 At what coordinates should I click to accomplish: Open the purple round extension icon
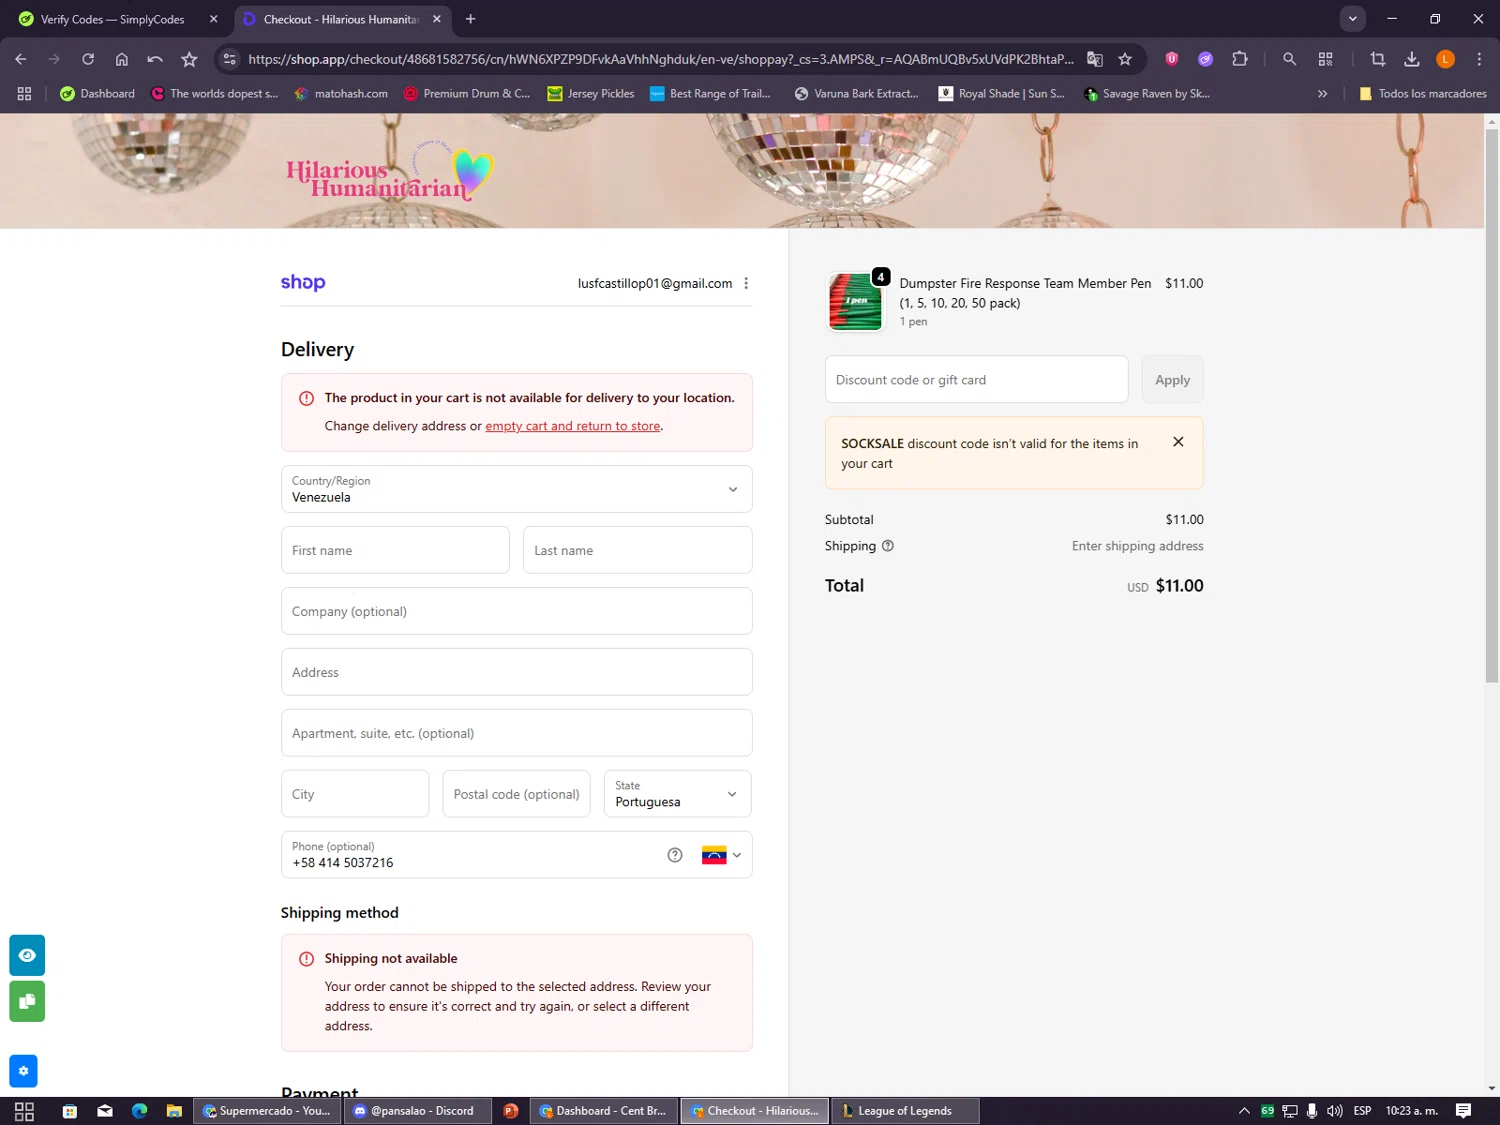pos(1206,59)
